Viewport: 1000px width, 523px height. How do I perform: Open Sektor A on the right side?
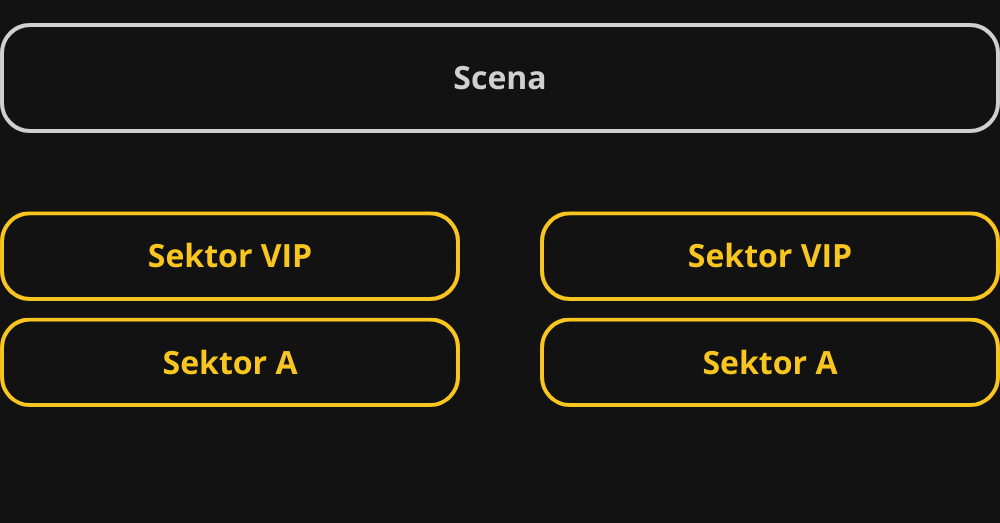click(770, 362)
